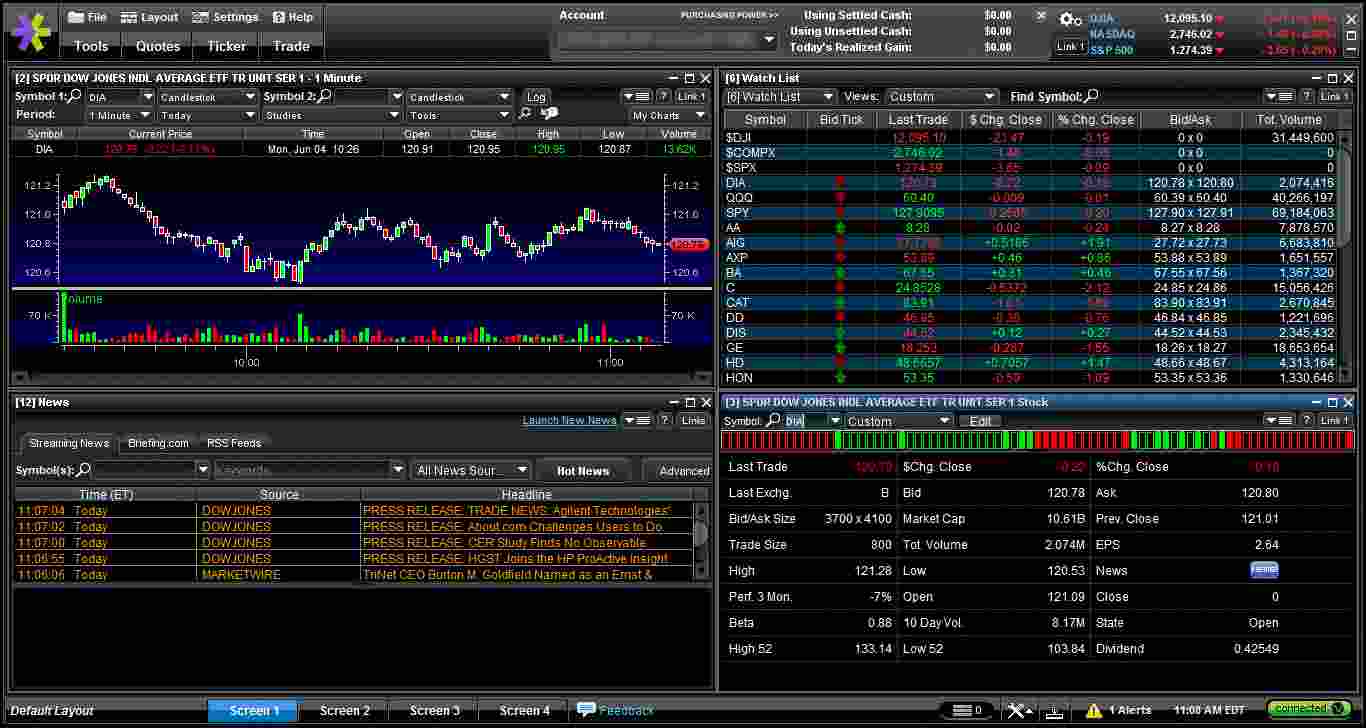Toggle the Log scale button

tap(536, 97)
